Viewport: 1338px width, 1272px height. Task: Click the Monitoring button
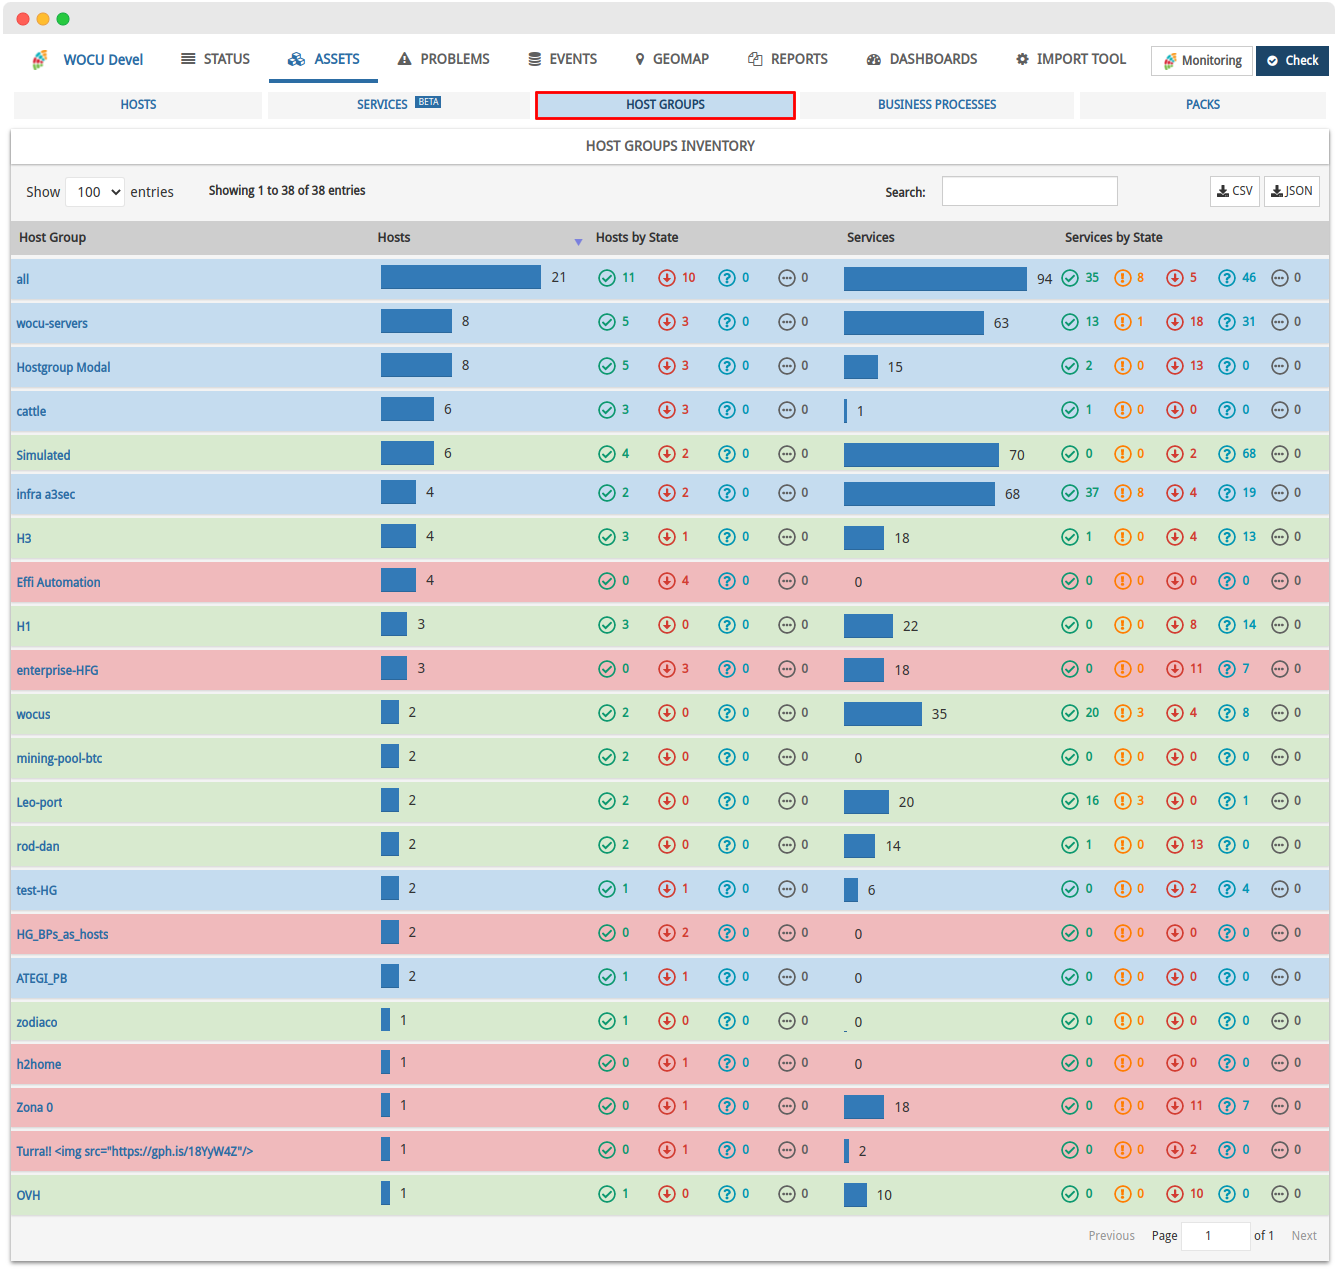pyautogui.click(x=1201, y=61)
